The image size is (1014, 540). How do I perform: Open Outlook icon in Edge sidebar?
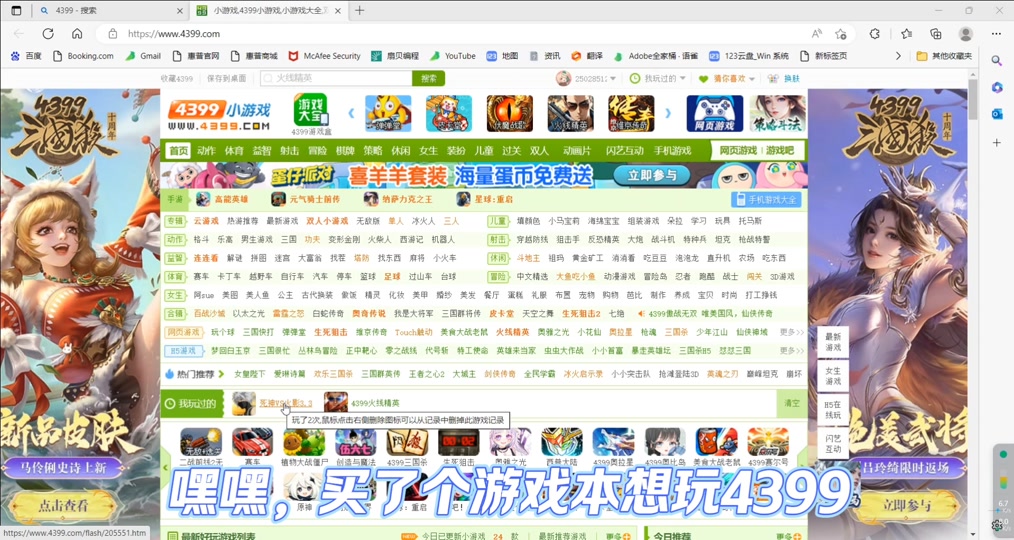pyautogui.click(x=997, y=114)
